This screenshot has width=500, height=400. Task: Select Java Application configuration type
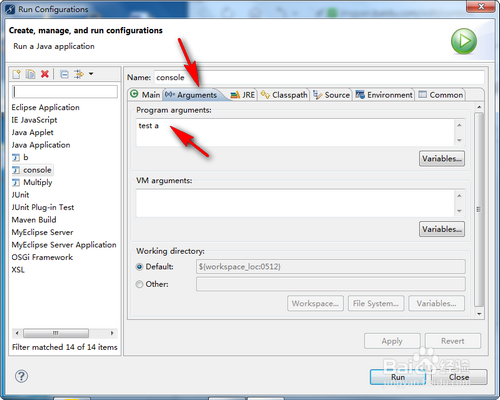tap(41, 145)
